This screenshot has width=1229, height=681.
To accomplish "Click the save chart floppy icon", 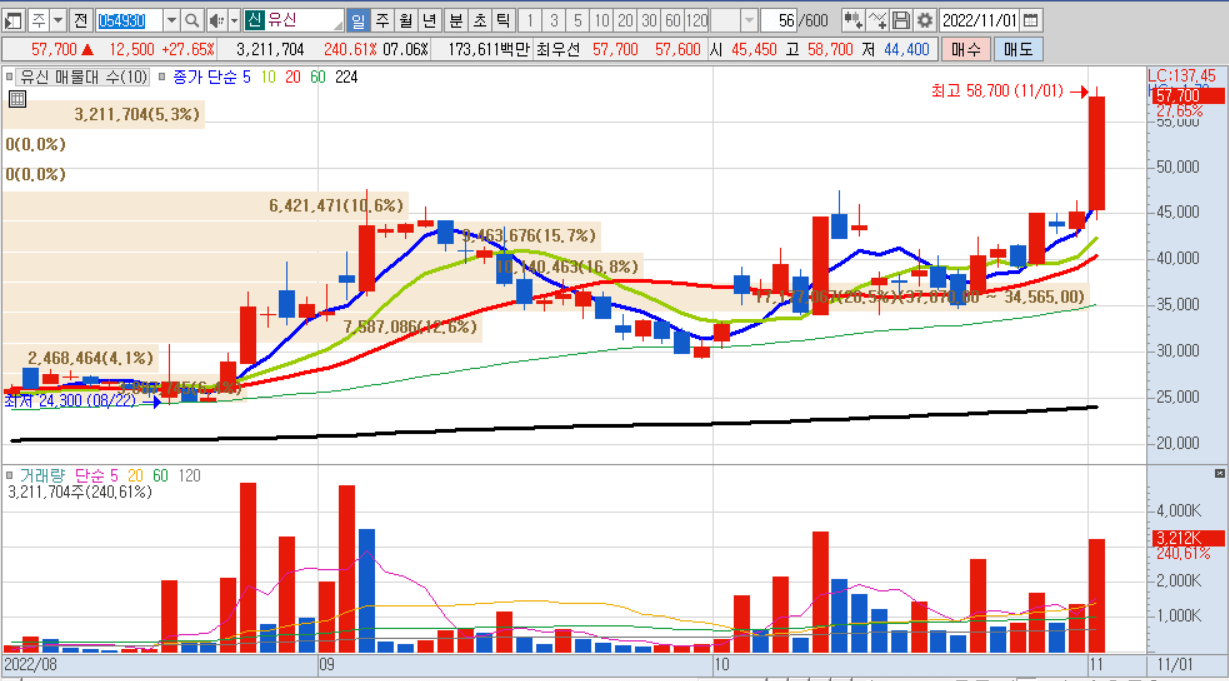I will click(901, 20).
